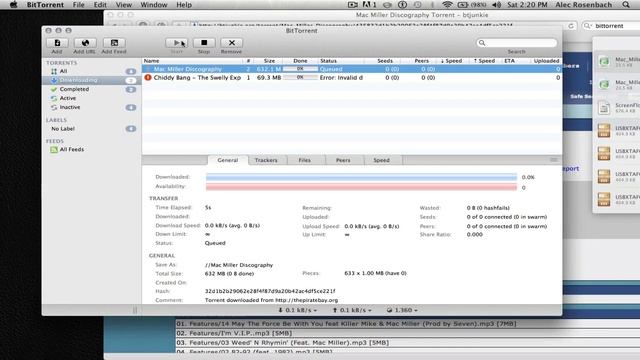Select the Chiddy Bang torrent row

tap(352, 78)
